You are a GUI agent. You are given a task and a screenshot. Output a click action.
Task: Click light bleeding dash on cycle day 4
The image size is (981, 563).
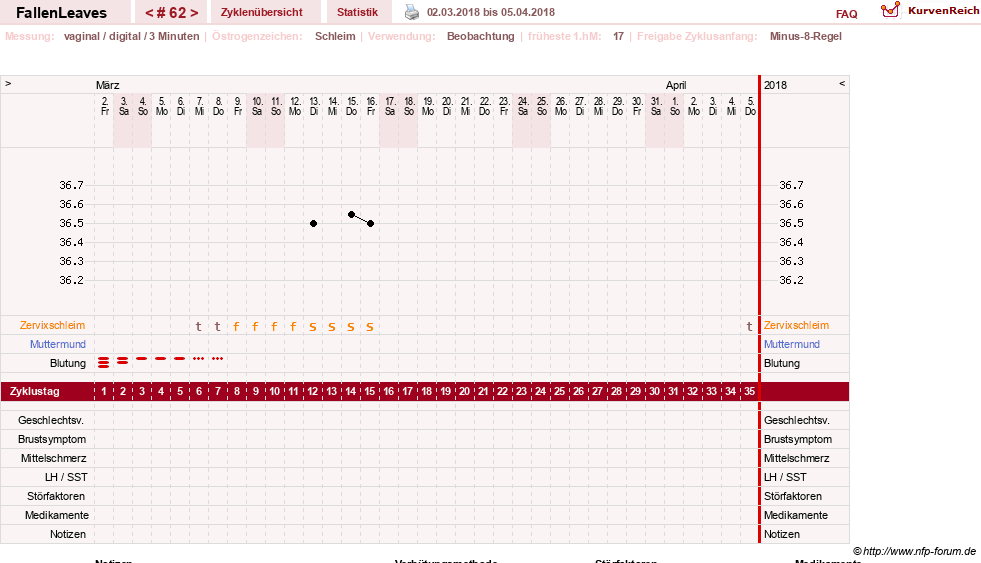click(x=161, y=358)
